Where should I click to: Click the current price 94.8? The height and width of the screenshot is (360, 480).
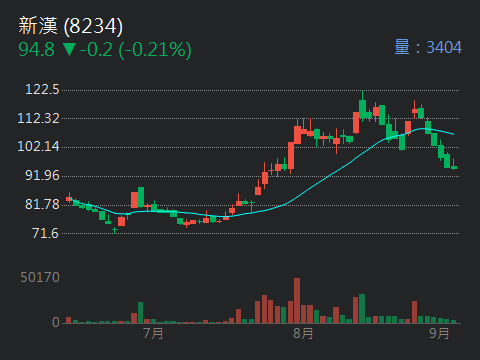[36, 50]
